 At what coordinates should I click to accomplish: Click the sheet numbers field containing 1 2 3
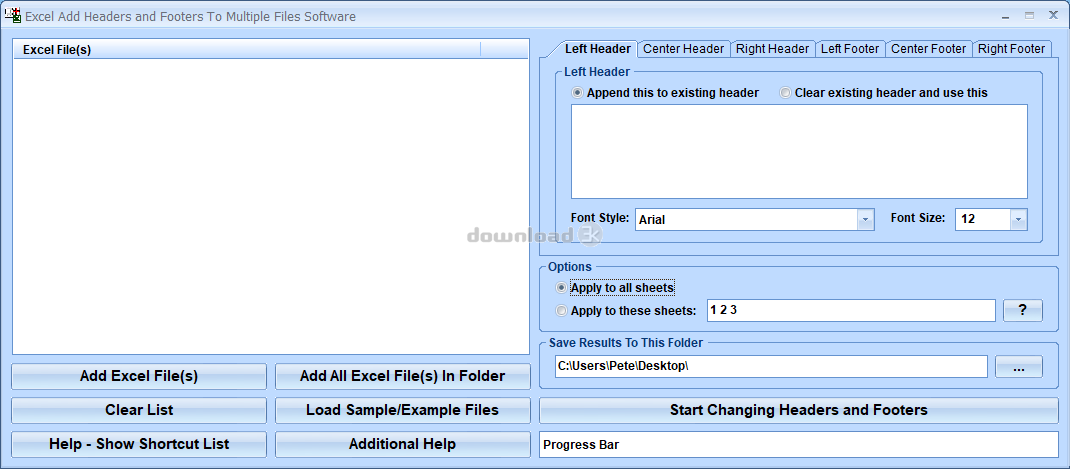(x=851, y=310)
